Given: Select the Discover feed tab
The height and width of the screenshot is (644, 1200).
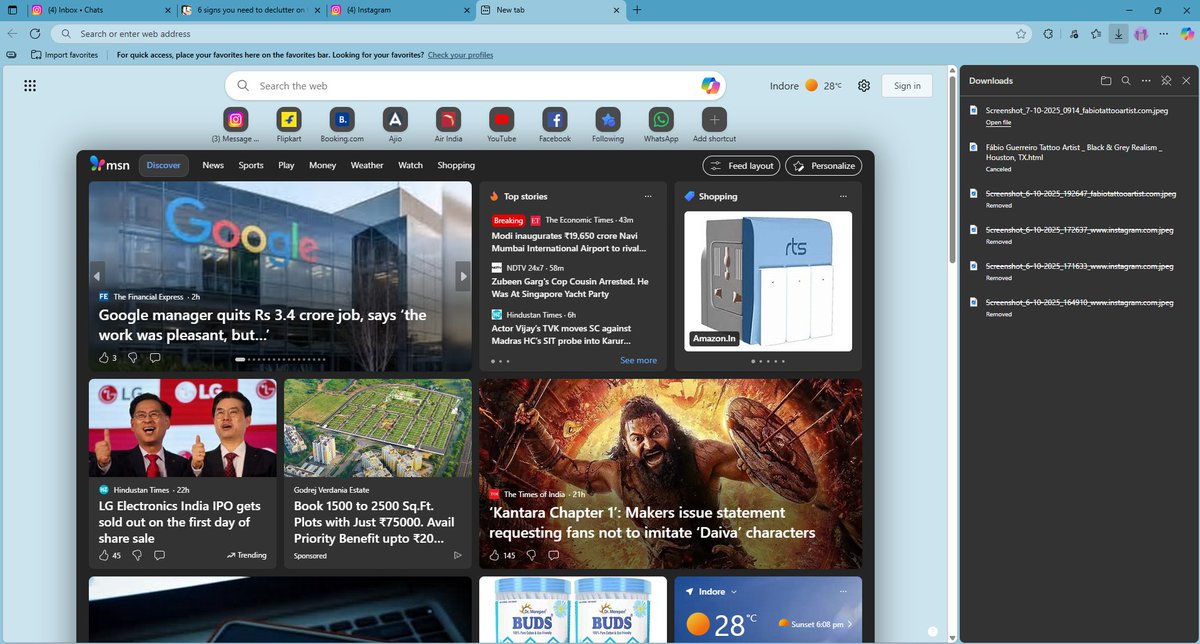Looking at the screenshot, I should point(164,165).
